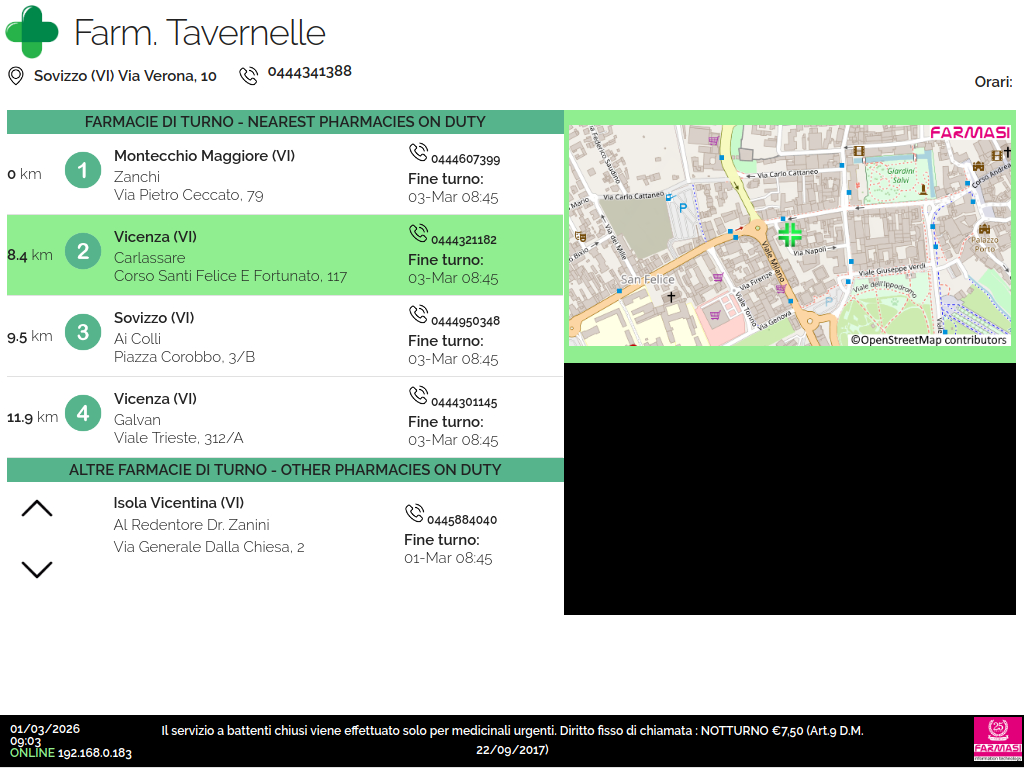The image size is (1024, 768).
Task: Open the OpenStreetMap contributors attribution link
Action: [929, 340]
